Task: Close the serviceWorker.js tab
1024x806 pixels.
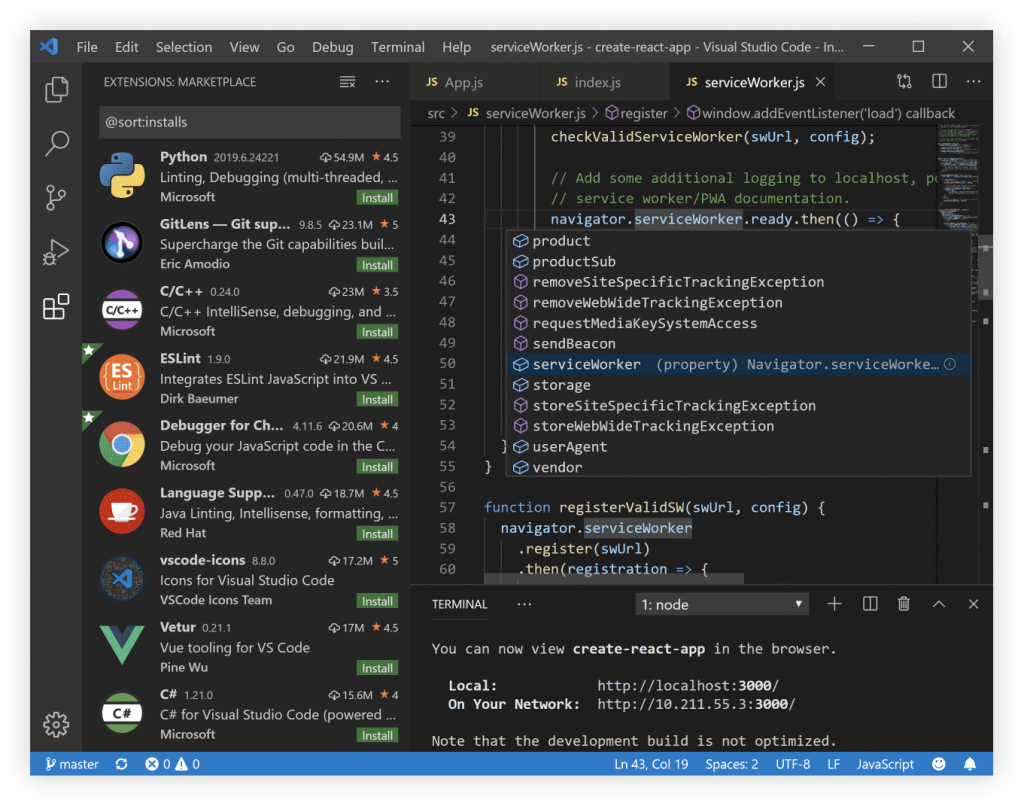Action: click(x=821, y=82)
